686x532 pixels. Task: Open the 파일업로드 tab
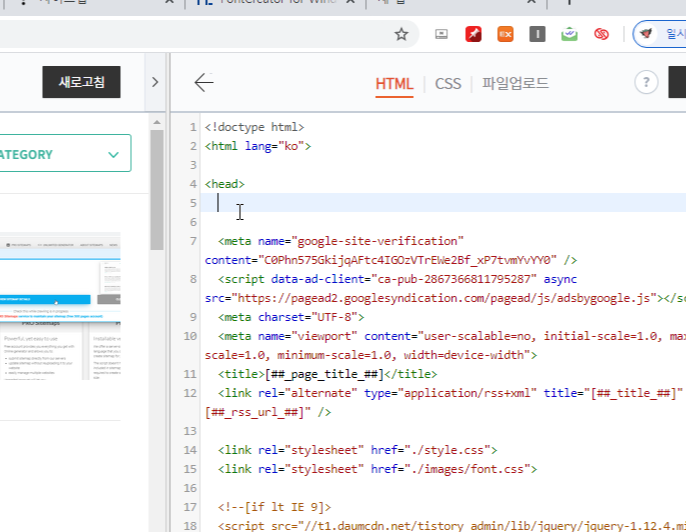click(515, 83)
